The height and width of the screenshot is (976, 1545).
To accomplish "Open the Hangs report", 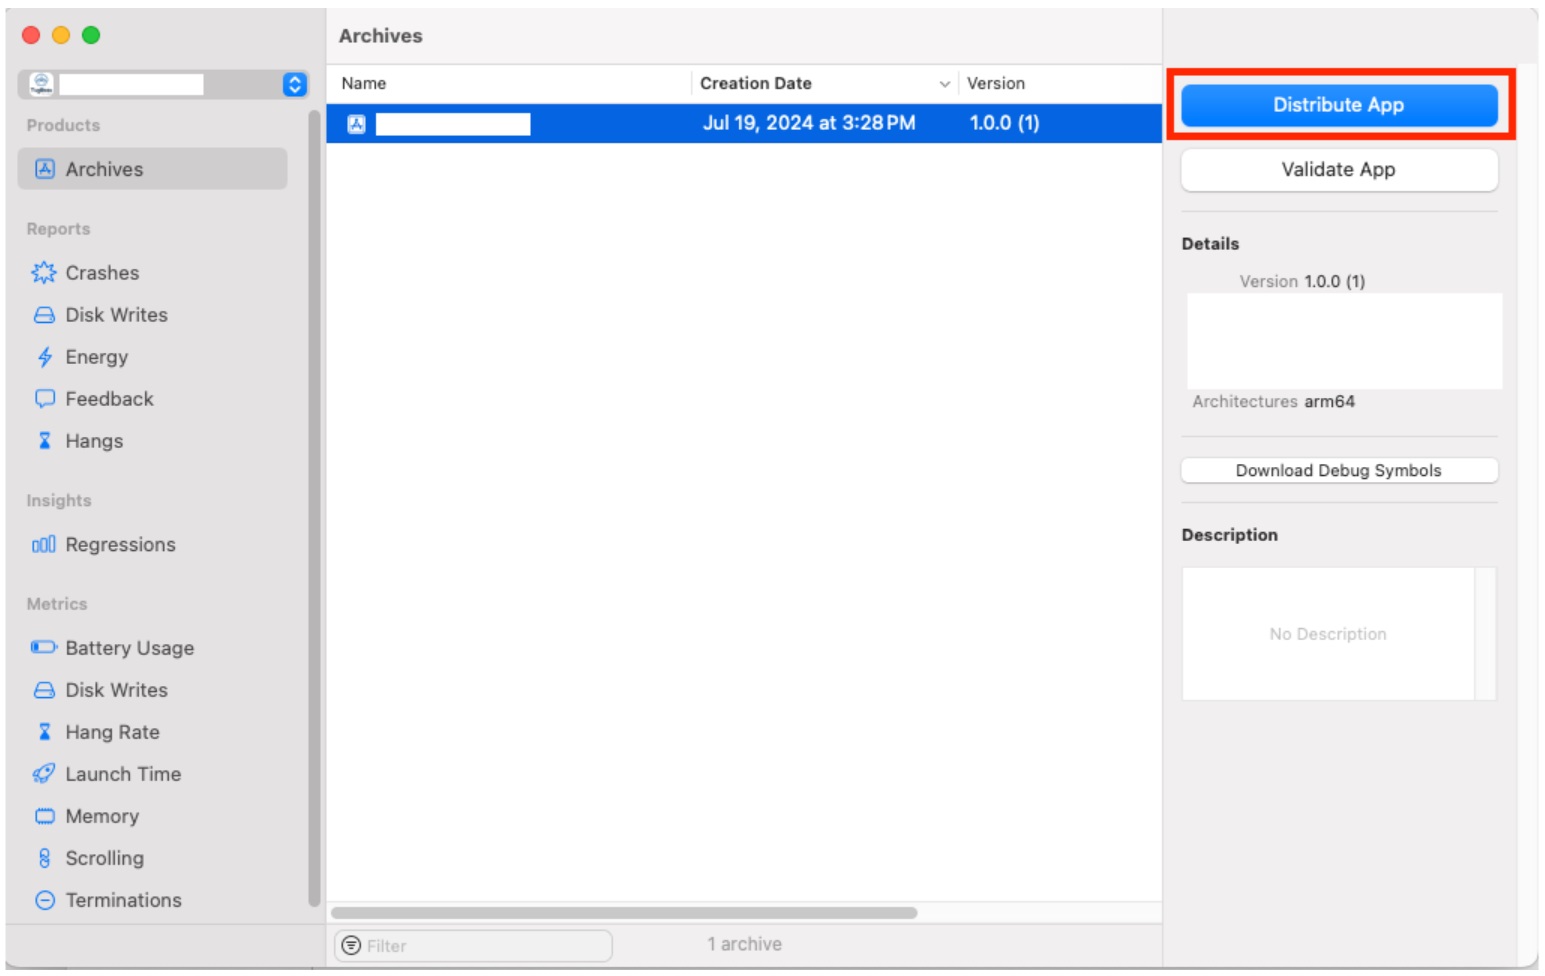I will coord(94,441).
